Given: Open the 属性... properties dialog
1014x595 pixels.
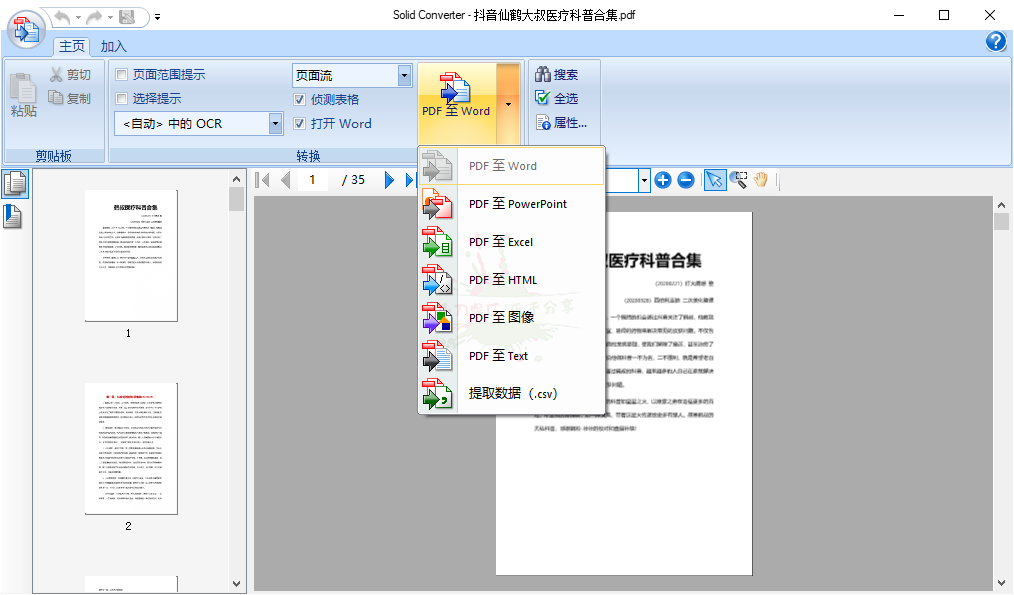Looking at the screenshot, I should coord(561,122).
